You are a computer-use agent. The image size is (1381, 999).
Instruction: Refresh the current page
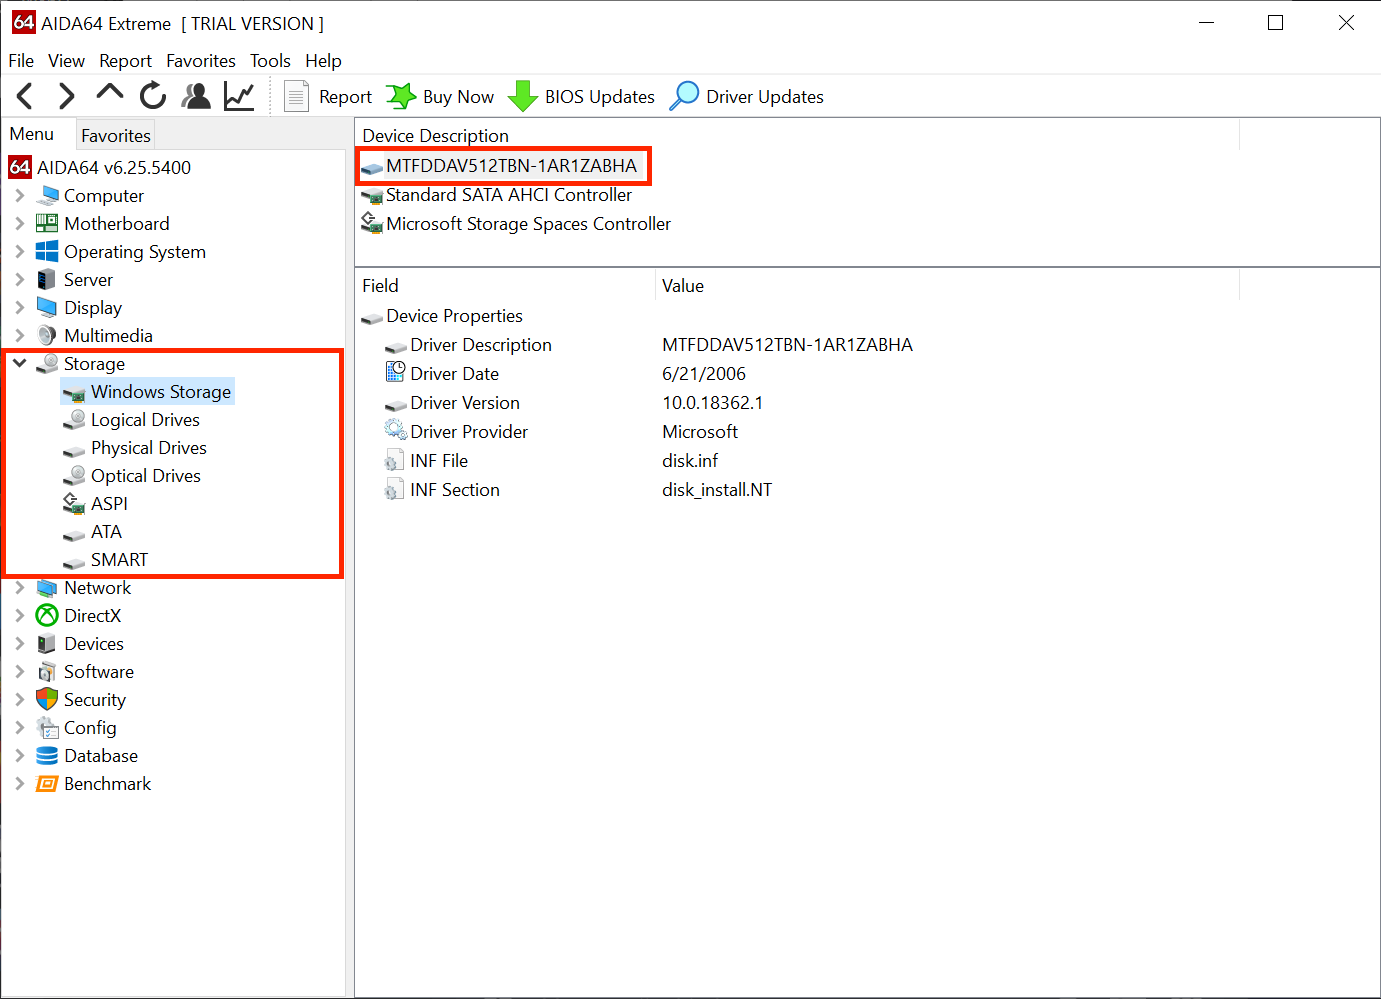point(152,96)
